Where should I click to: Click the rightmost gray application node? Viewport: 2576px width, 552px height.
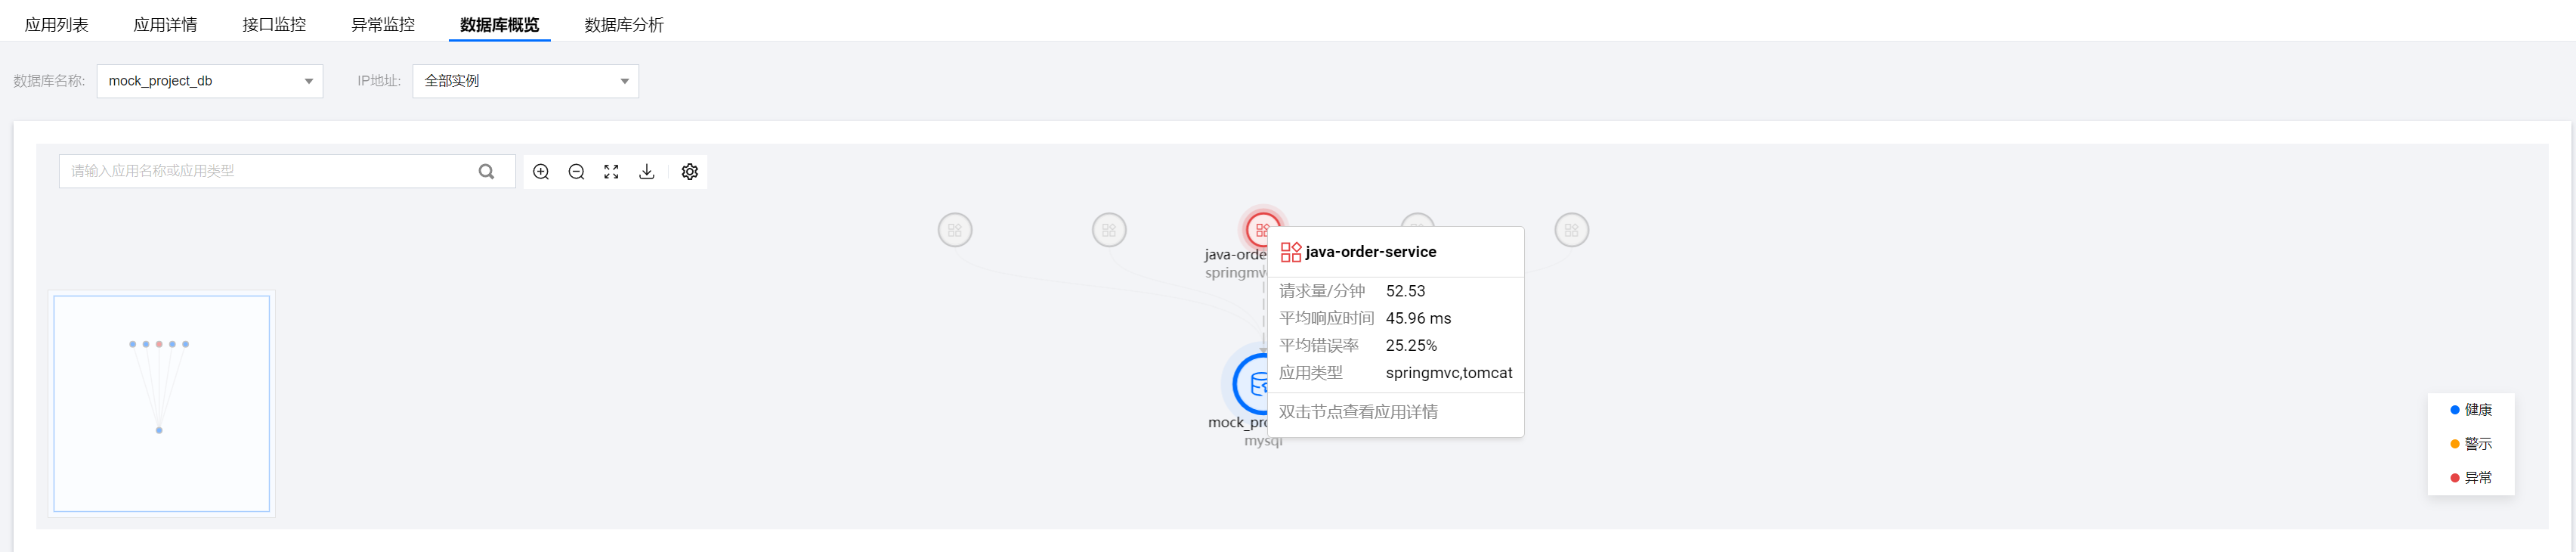pyautogui.click(x=1571, y=230)
